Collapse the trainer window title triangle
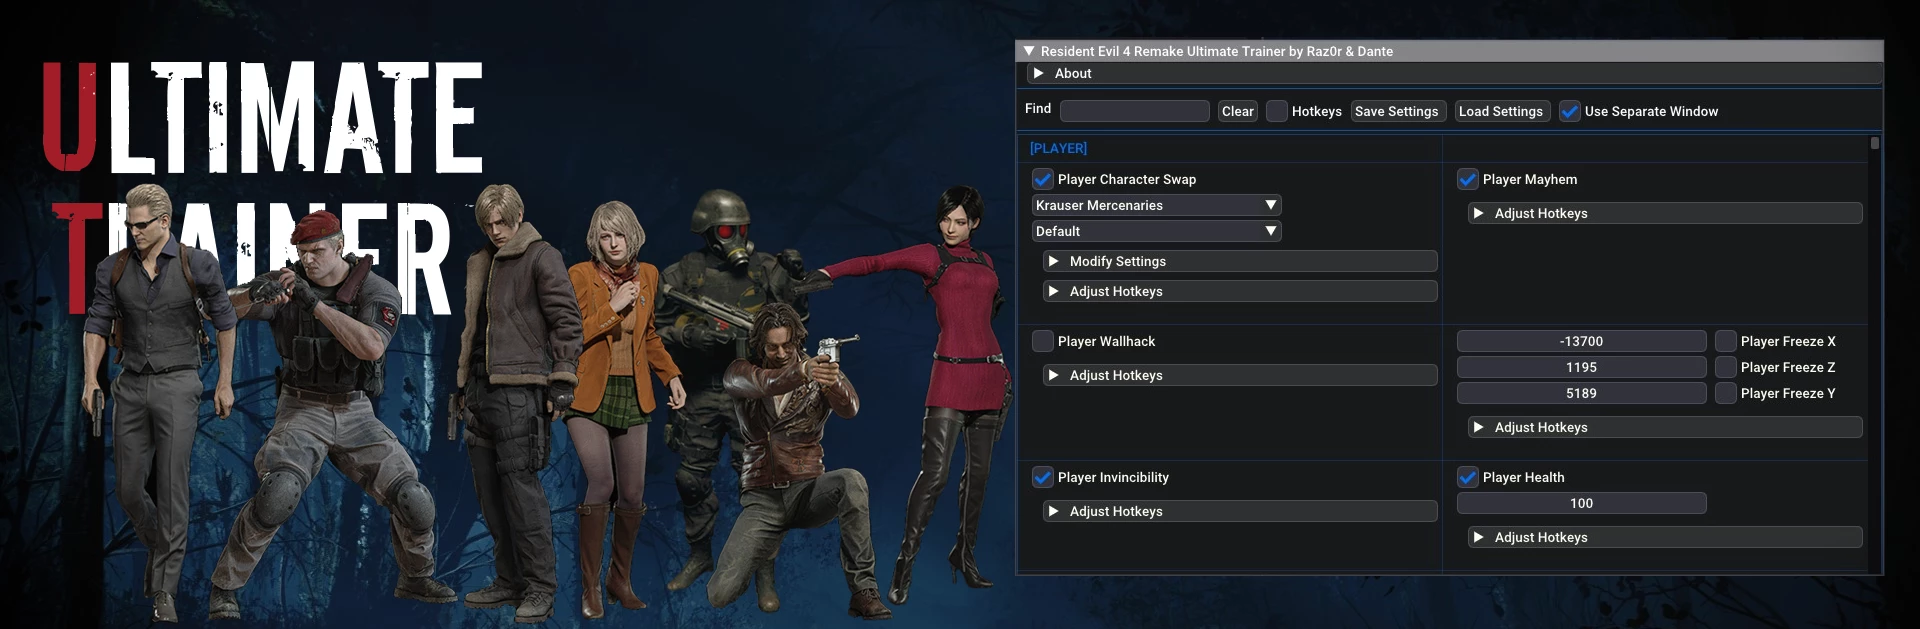This screenshot has height=629, width=1920. (x=1029, y=51)
